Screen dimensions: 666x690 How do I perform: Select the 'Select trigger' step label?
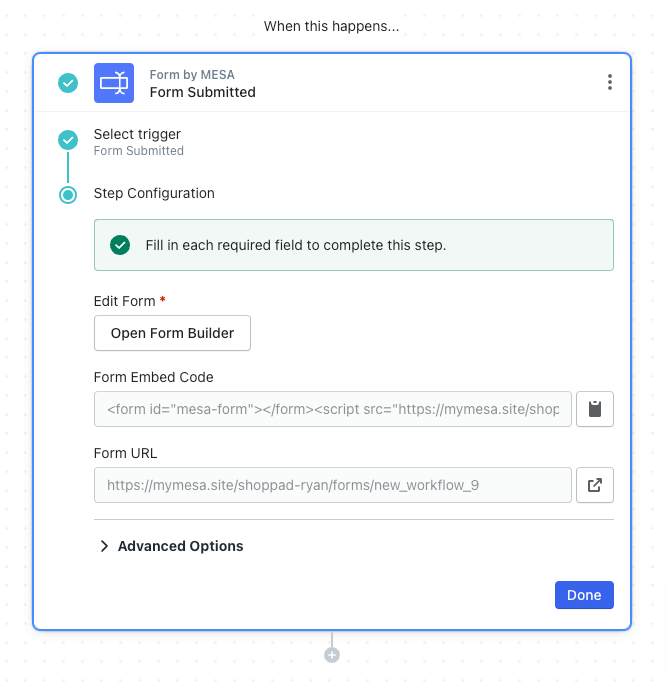pyautogui.click(x=137, y=134)
